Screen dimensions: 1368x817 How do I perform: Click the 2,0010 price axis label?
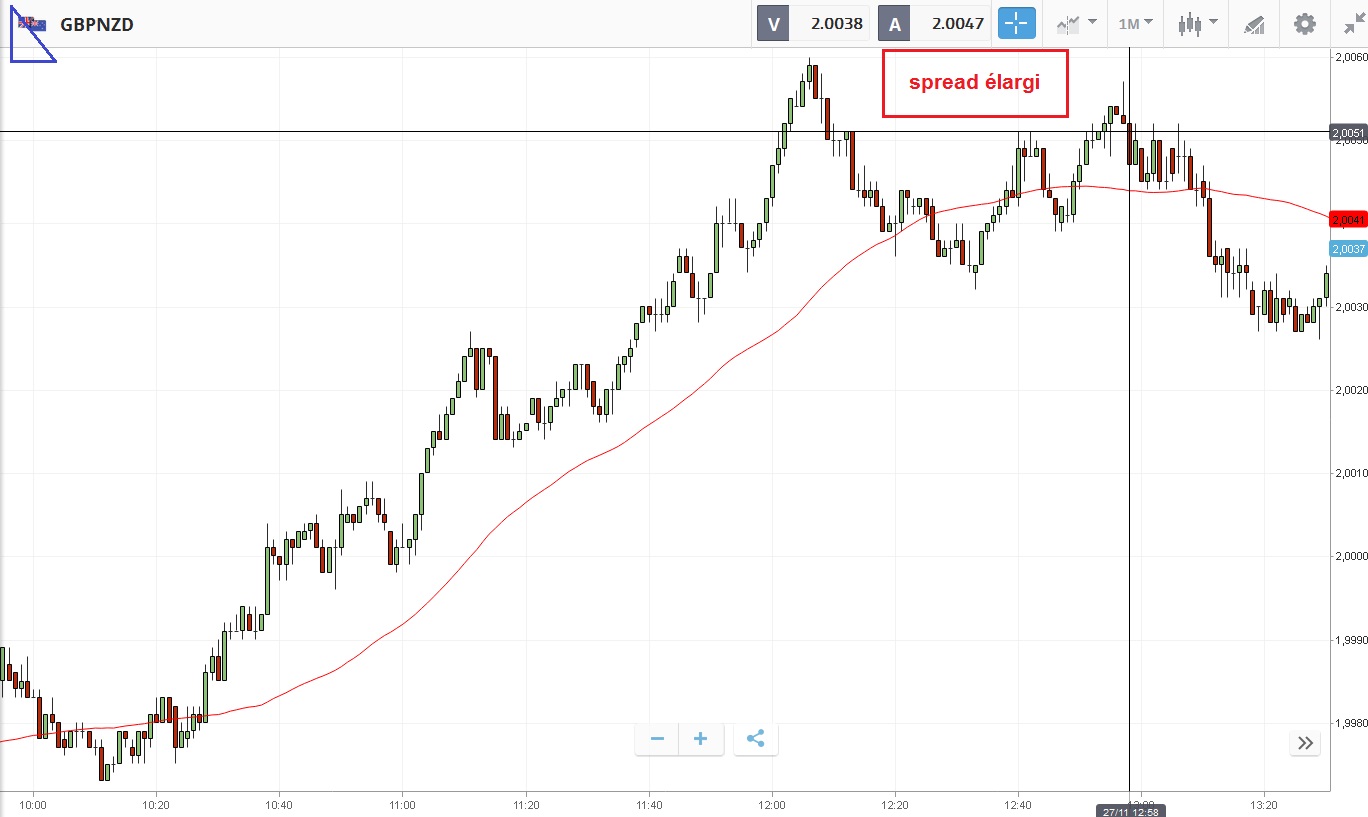click(1350, 473)
